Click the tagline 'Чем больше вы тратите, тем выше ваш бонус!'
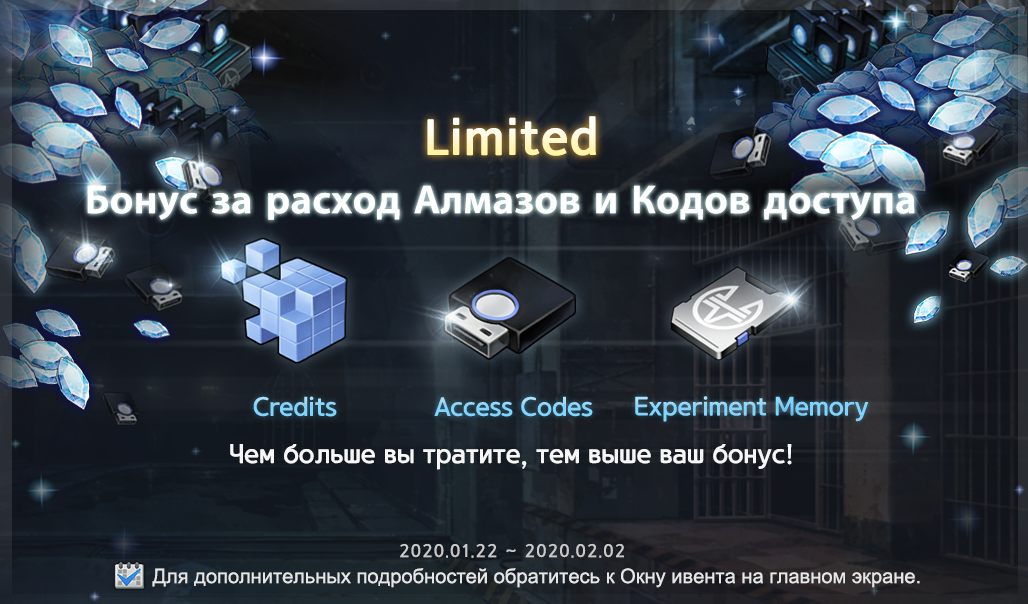This screenshot has height=604, width=1028. pos(511,454)
